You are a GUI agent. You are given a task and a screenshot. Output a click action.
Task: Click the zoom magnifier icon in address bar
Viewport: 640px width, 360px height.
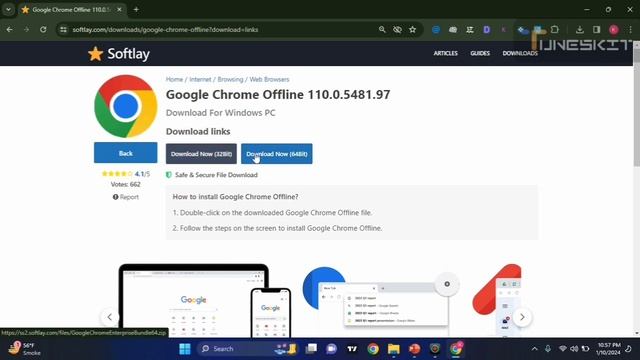coord(382,30)
